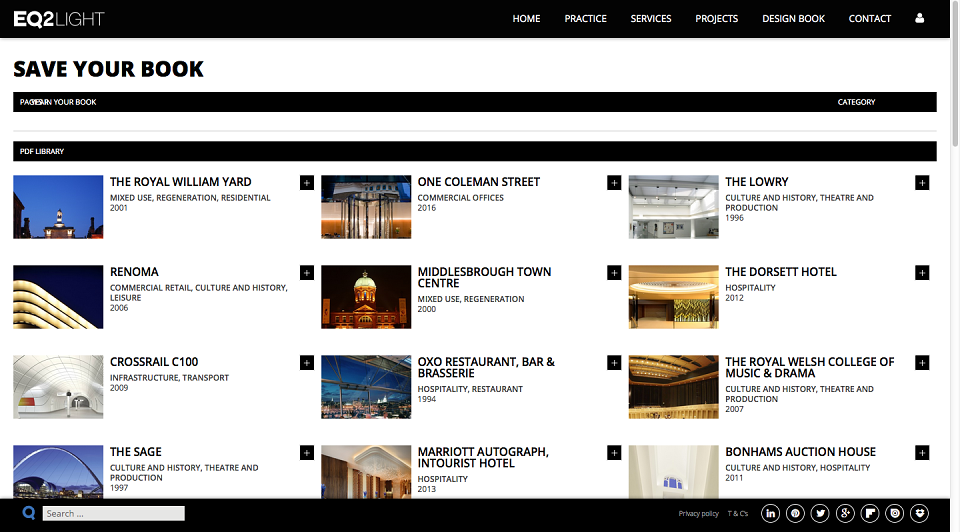This screenshot has height=532, width=960.
Task: Open the Issuu social icon
Action: click(894, 513)
